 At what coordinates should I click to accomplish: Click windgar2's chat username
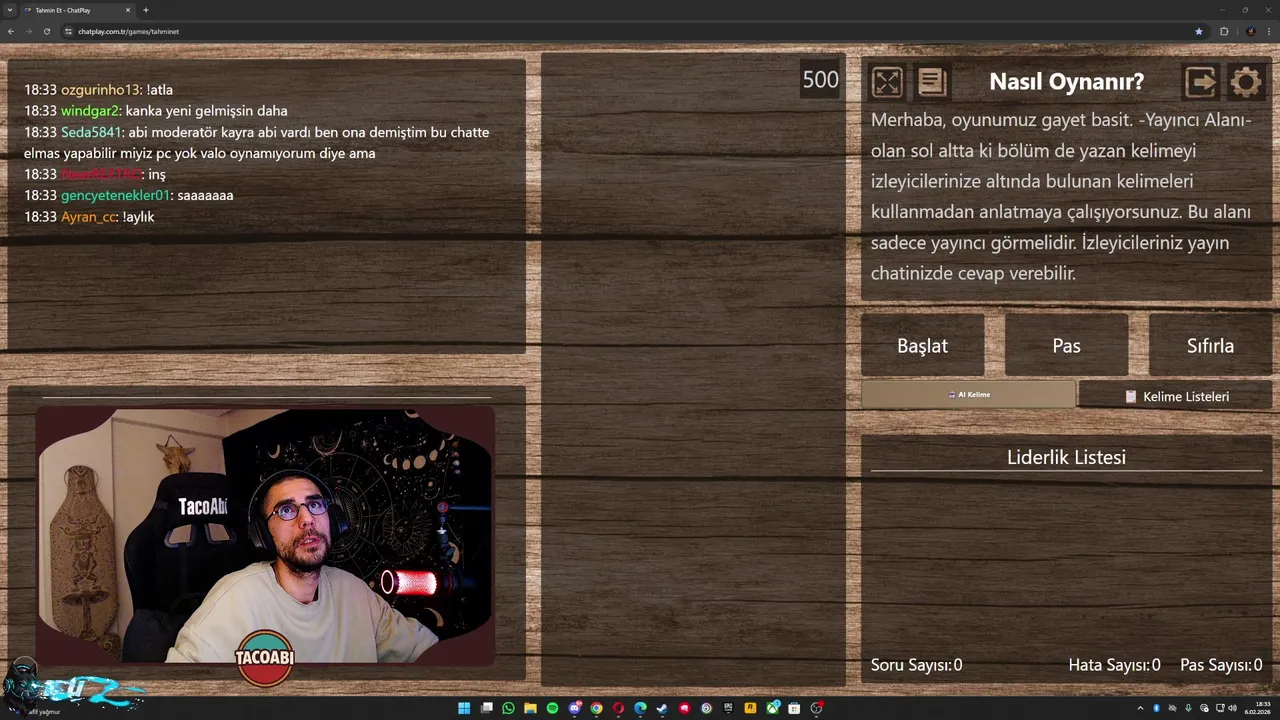[x=90, y=111]
